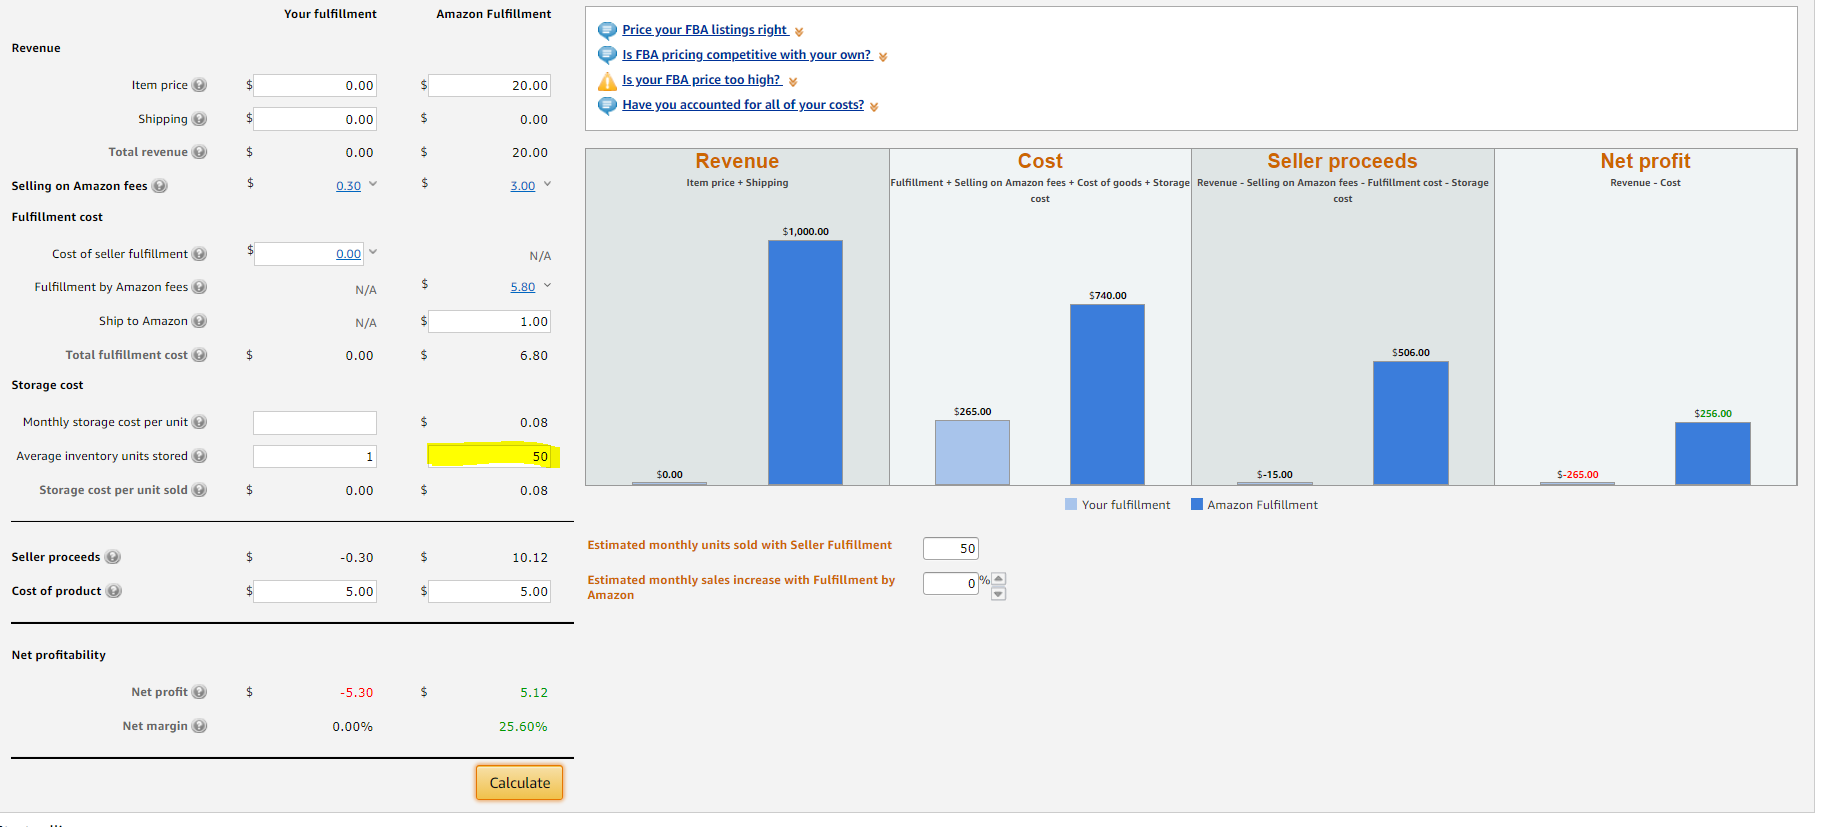The width and height of the screenshot is (1825, 827).
Task: Click the 5.80 Fulfillment by Amazon fees link
Action: (523, 287)
